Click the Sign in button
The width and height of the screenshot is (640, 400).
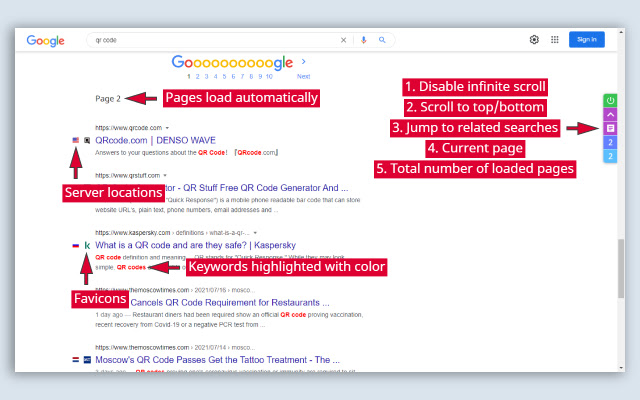click(587, 40)
